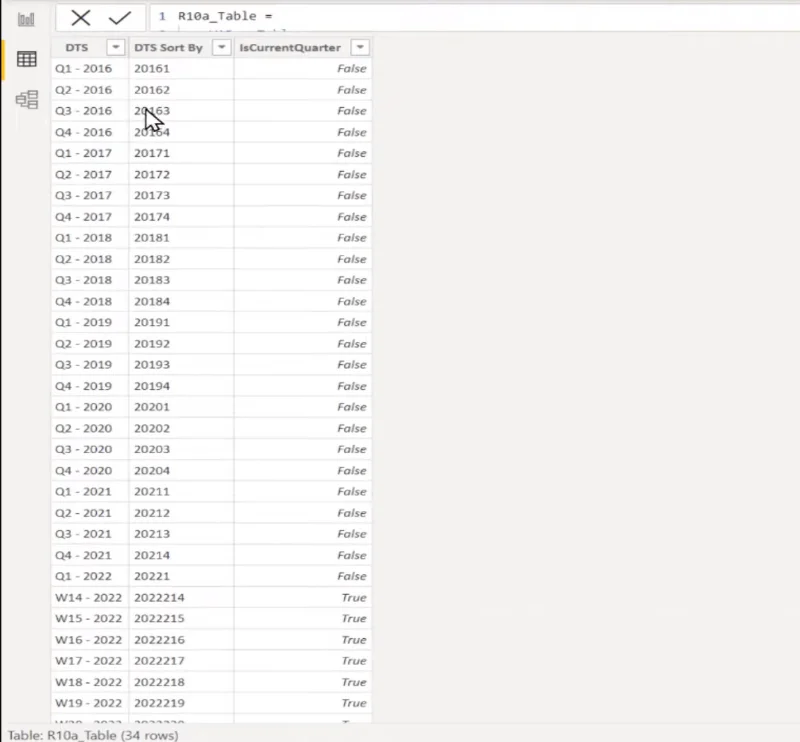Click the 20184 sort value cell
The image size is (800, 742).
point(182,302)
